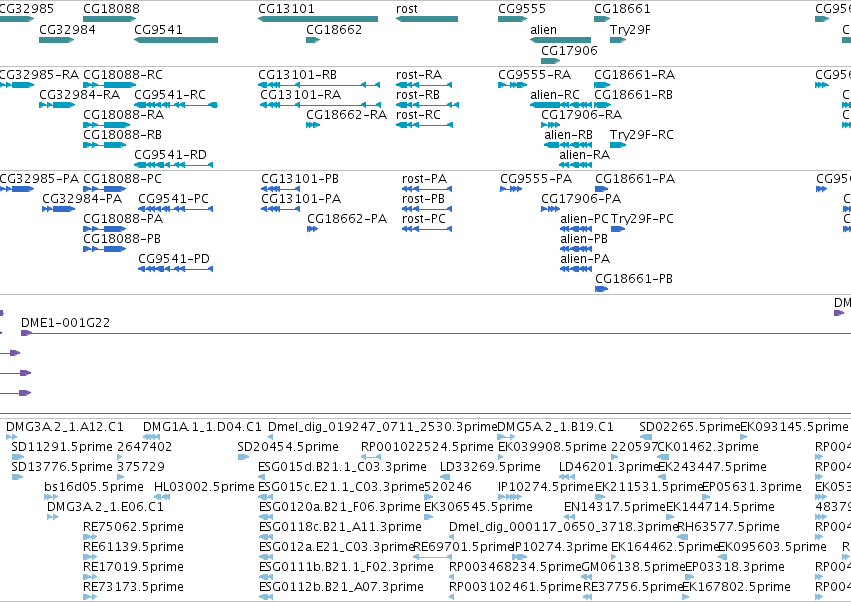Select protein CG9541-PC
This screenshot has width=851, height=602.
coord(173,199)
